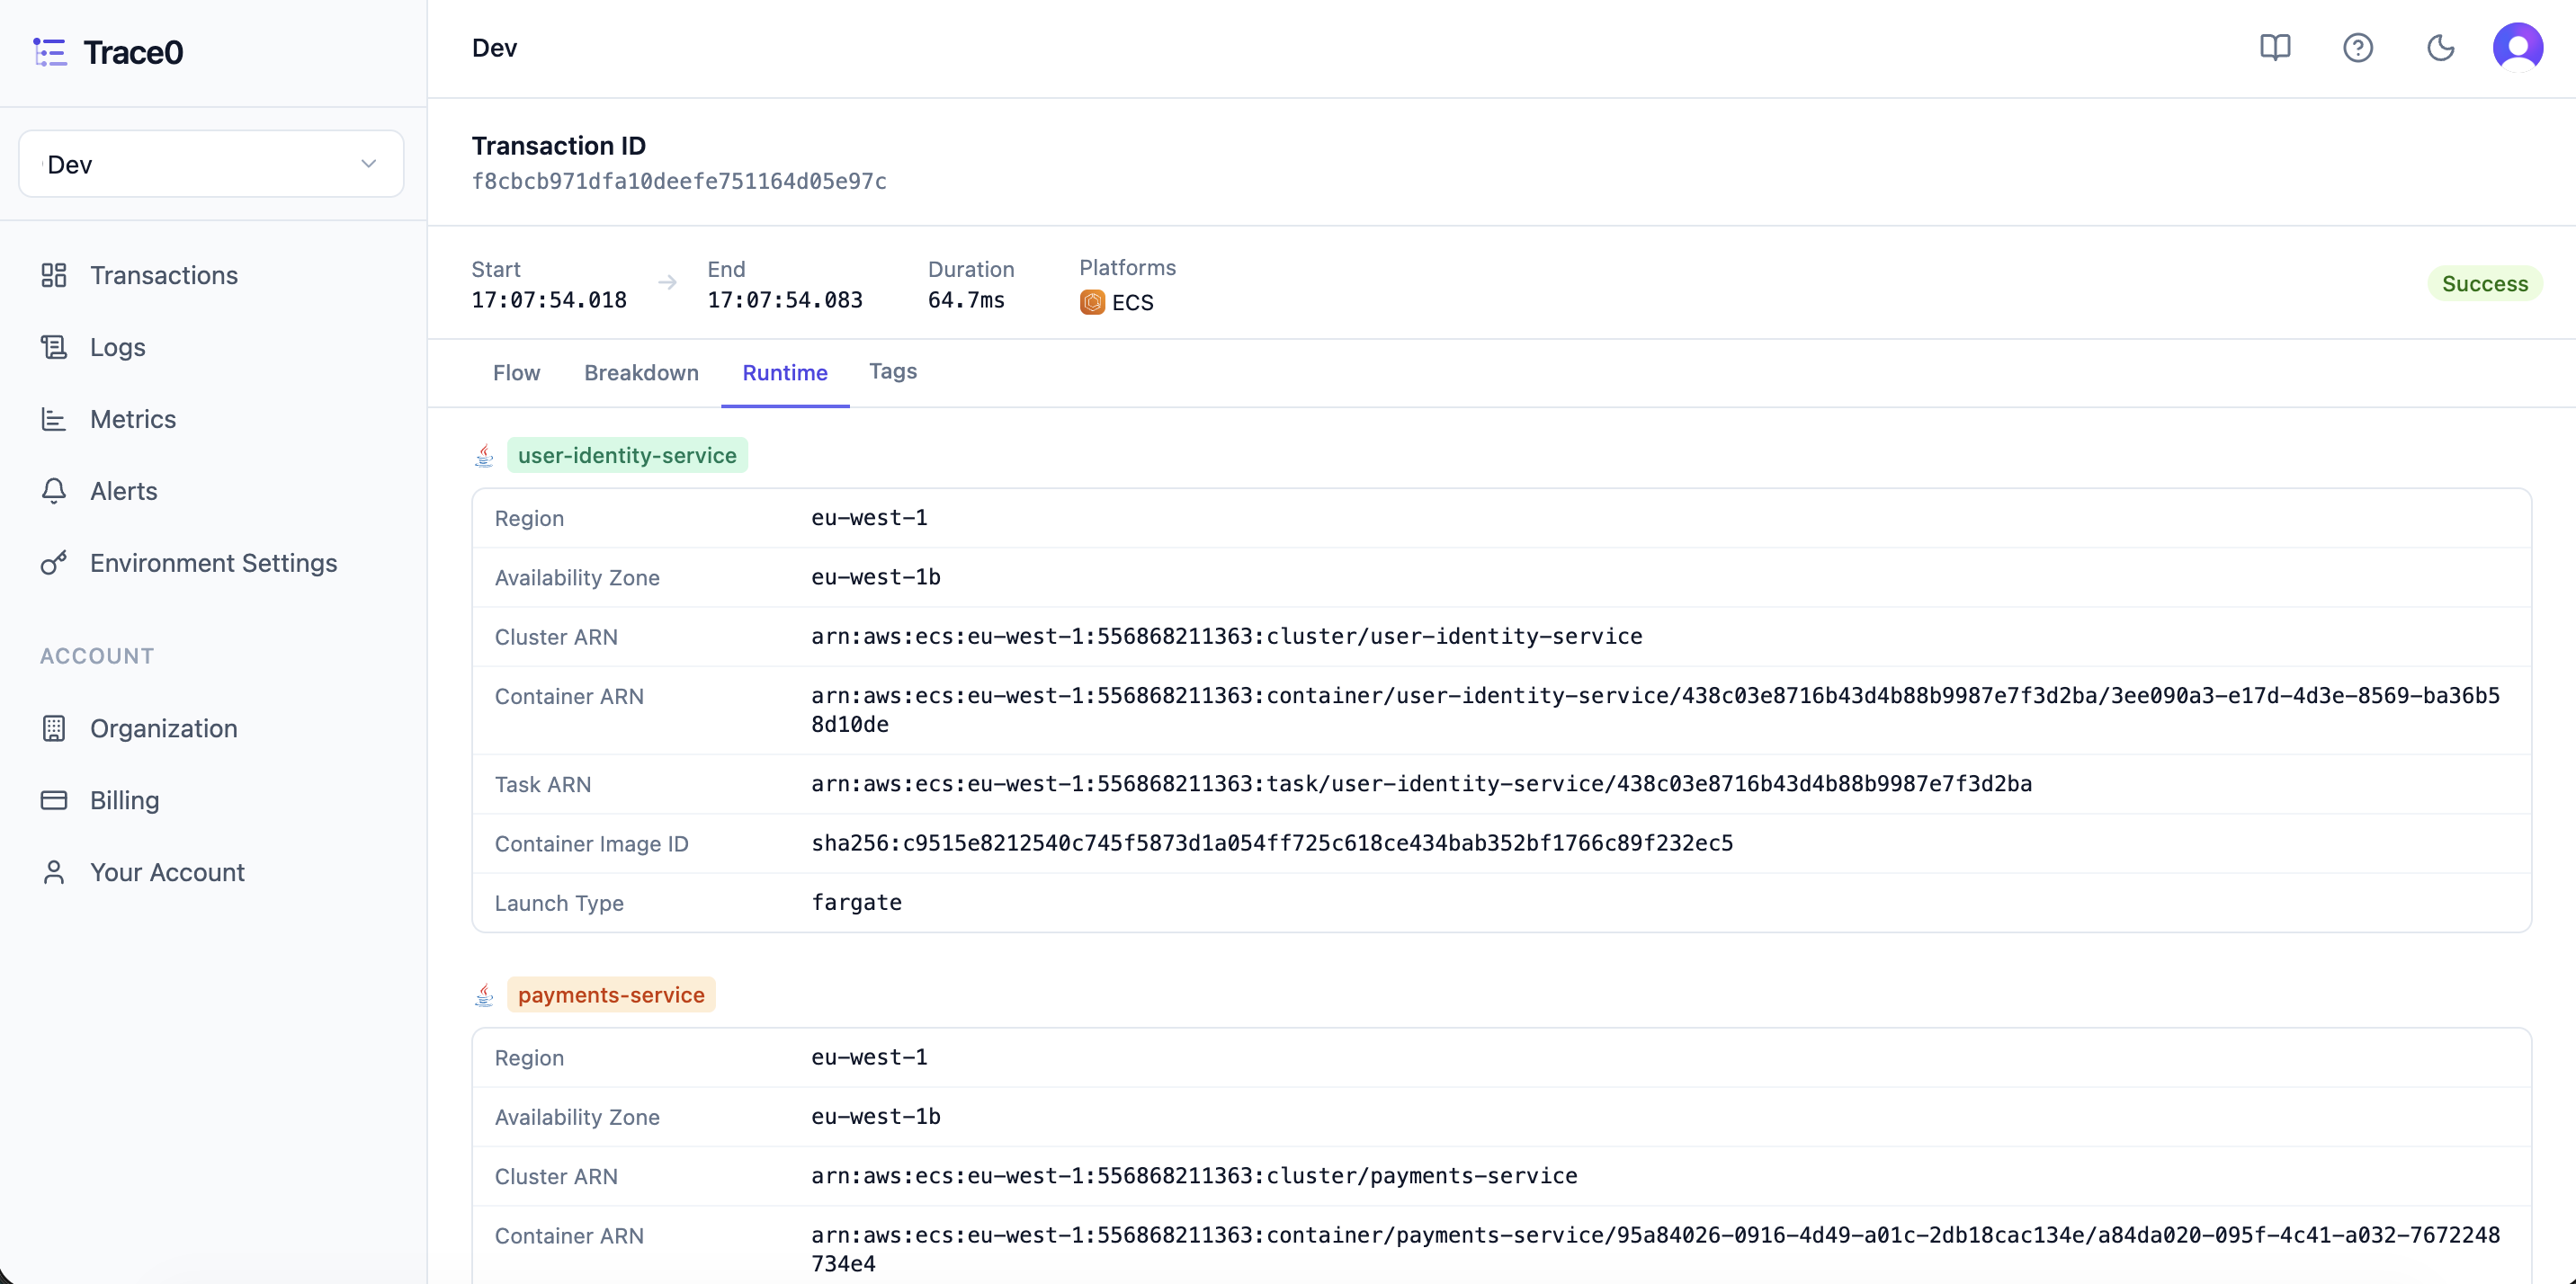Click transaction ID f8cbcb971dfa10deefe751164d05e97c
Image resolution: width=2576 pixels, height=1284 pixels.
coord(679,181)
